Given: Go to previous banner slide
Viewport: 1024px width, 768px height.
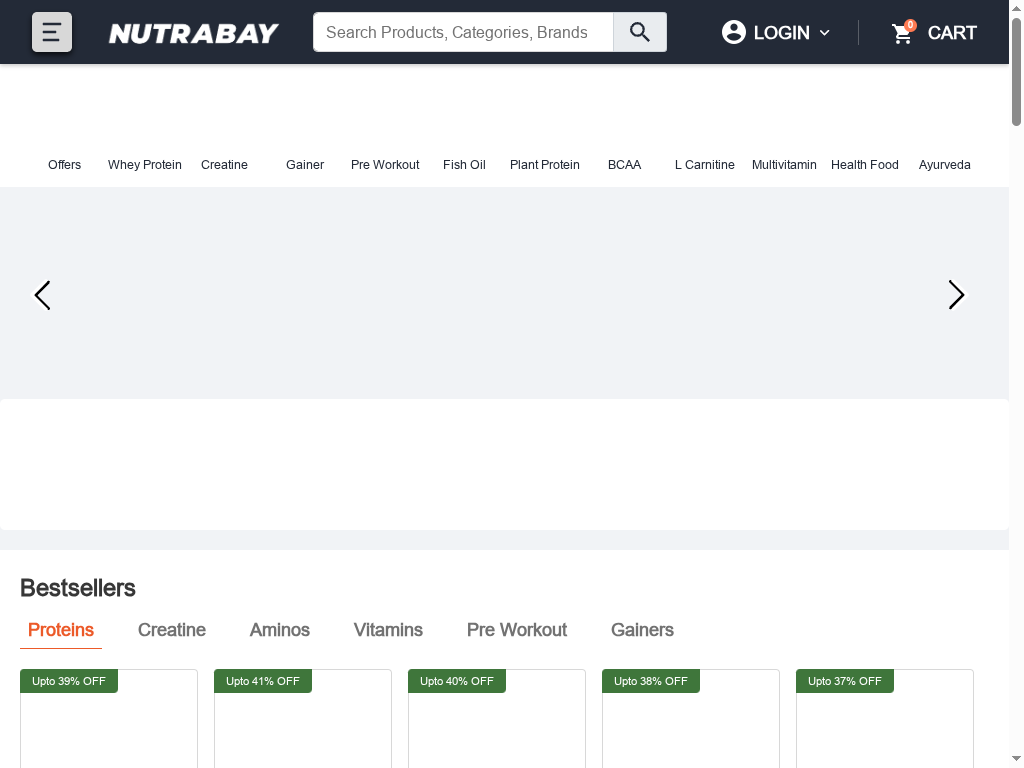Looking at the screenshot, I should pyautogui.click(x=42, y=295).
